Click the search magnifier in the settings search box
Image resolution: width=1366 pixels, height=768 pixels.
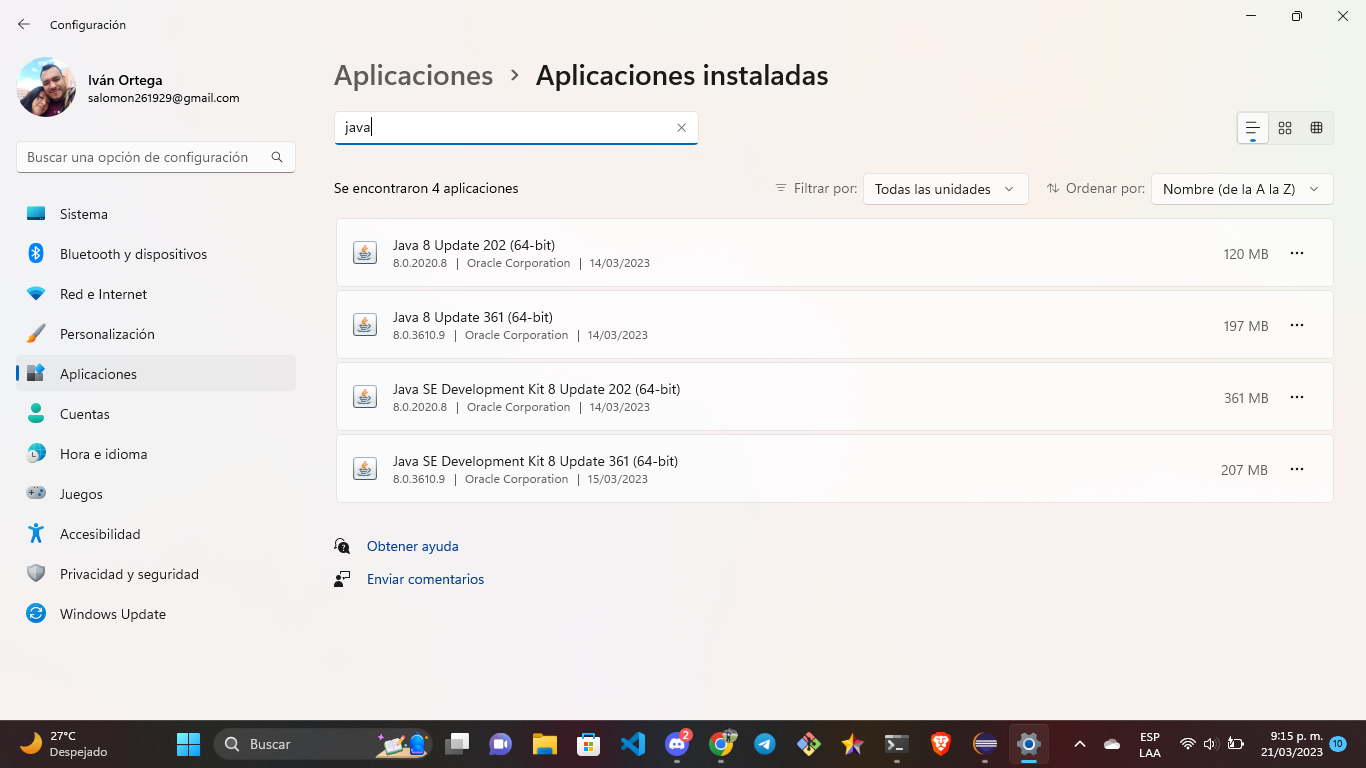pyautogui.click(x=277, y=157)
